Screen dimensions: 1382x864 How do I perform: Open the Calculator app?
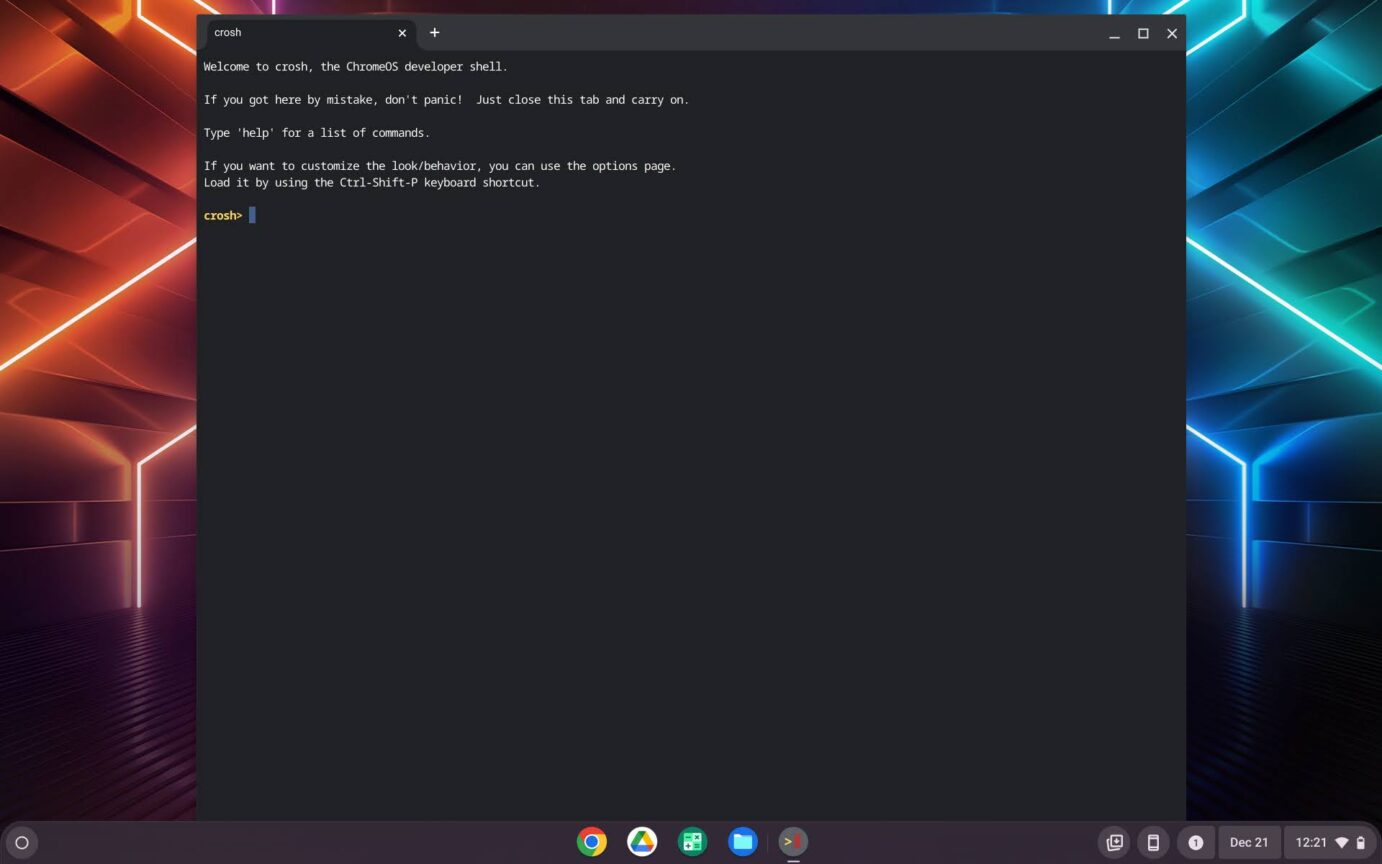coord(692,841)
